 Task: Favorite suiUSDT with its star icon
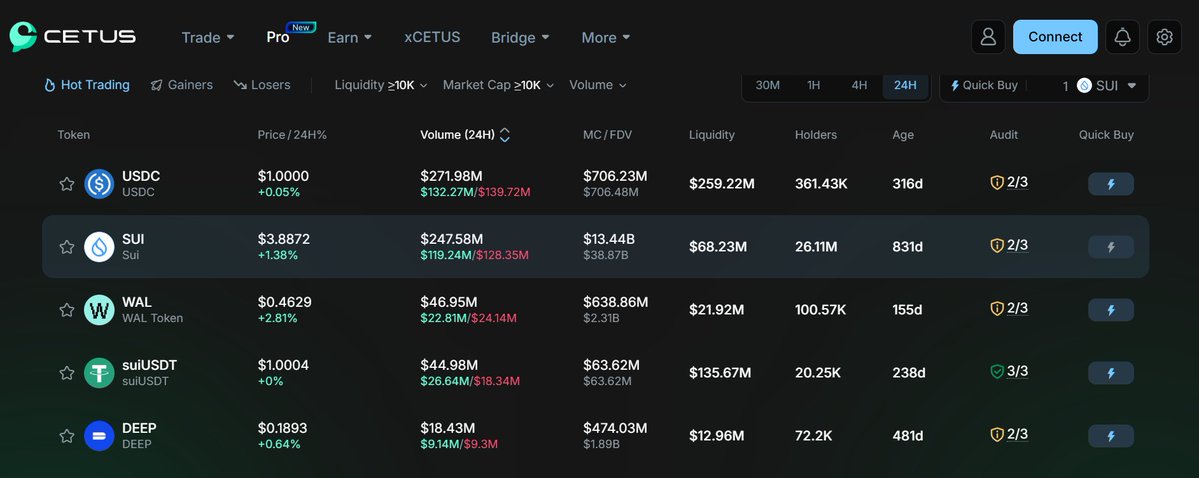click(67, 372)
